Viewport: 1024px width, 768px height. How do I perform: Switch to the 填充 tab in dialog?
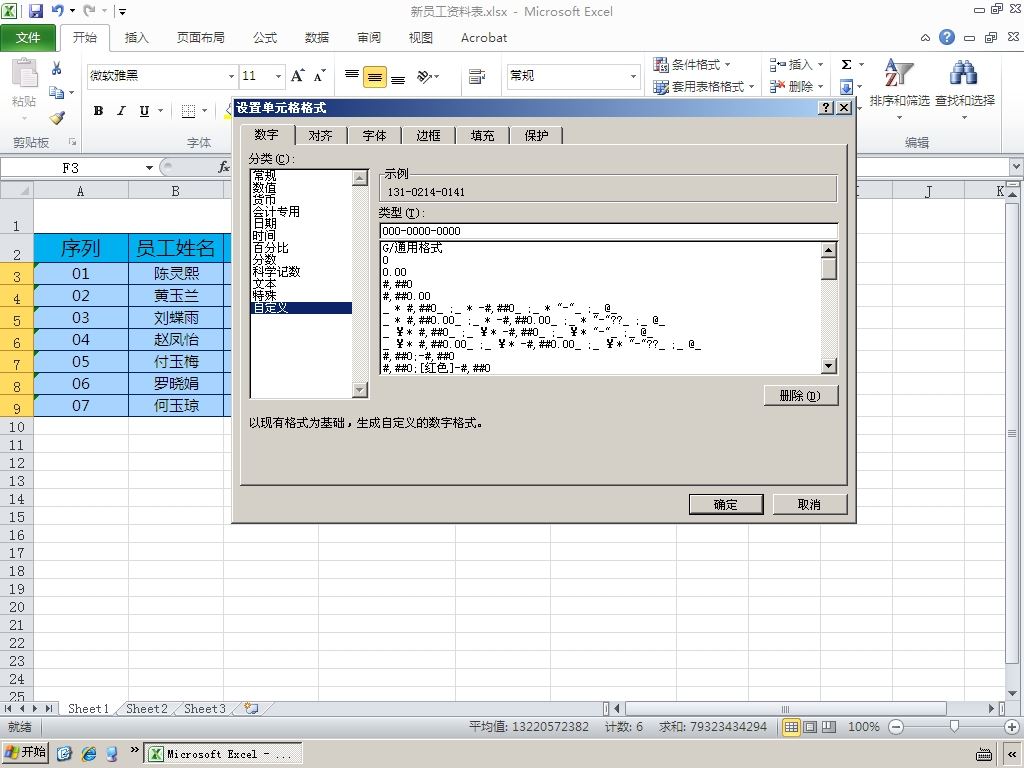point(482,135)
